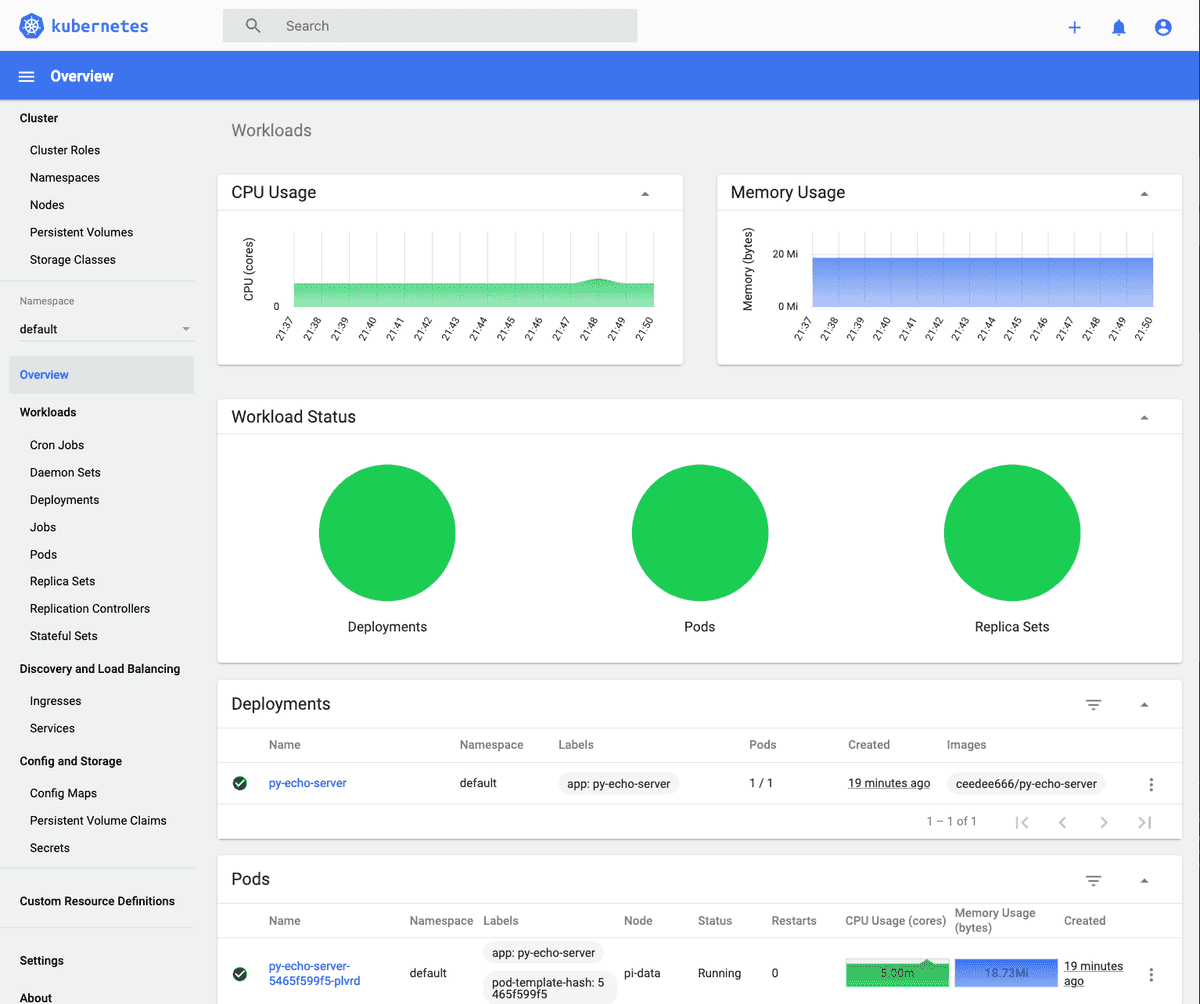Select Deployments in the sidebar
1200x1004 pixels.
coord(64,499)
